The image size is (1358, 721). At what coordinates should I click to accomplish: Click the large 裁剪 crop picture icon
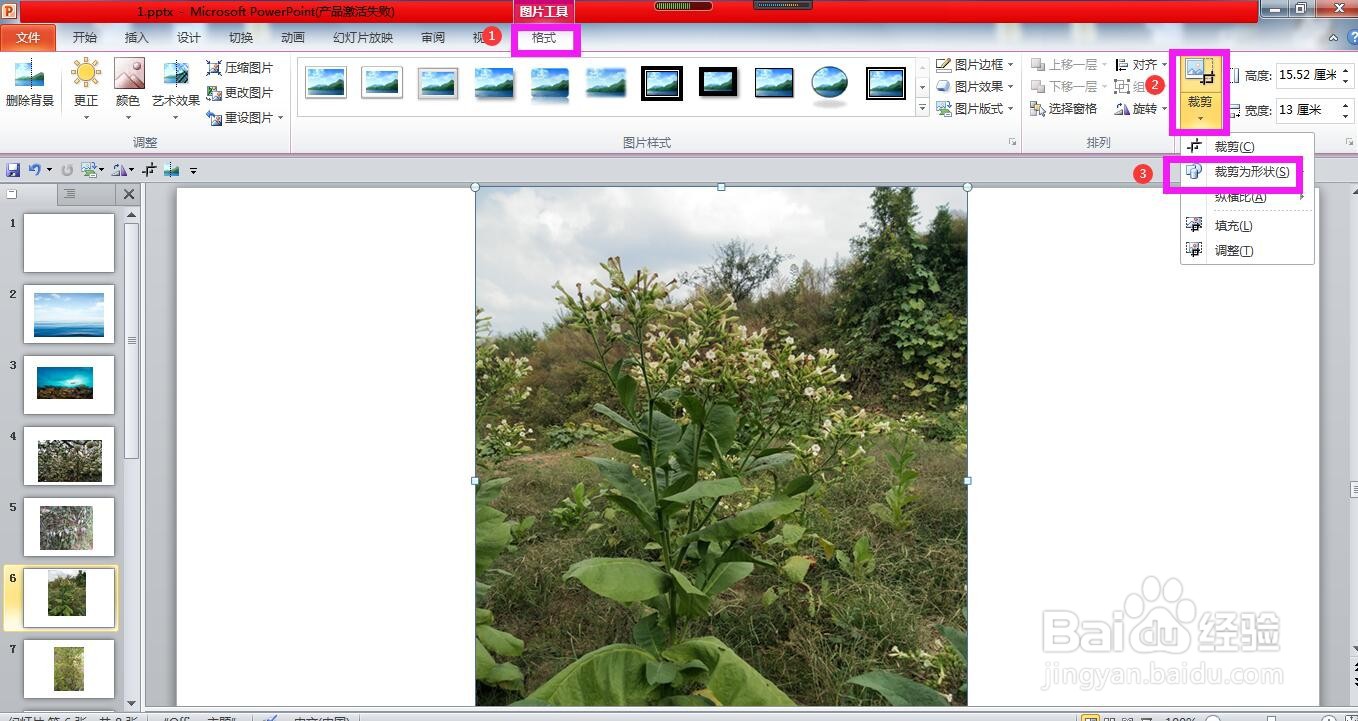click(1199, 71)
